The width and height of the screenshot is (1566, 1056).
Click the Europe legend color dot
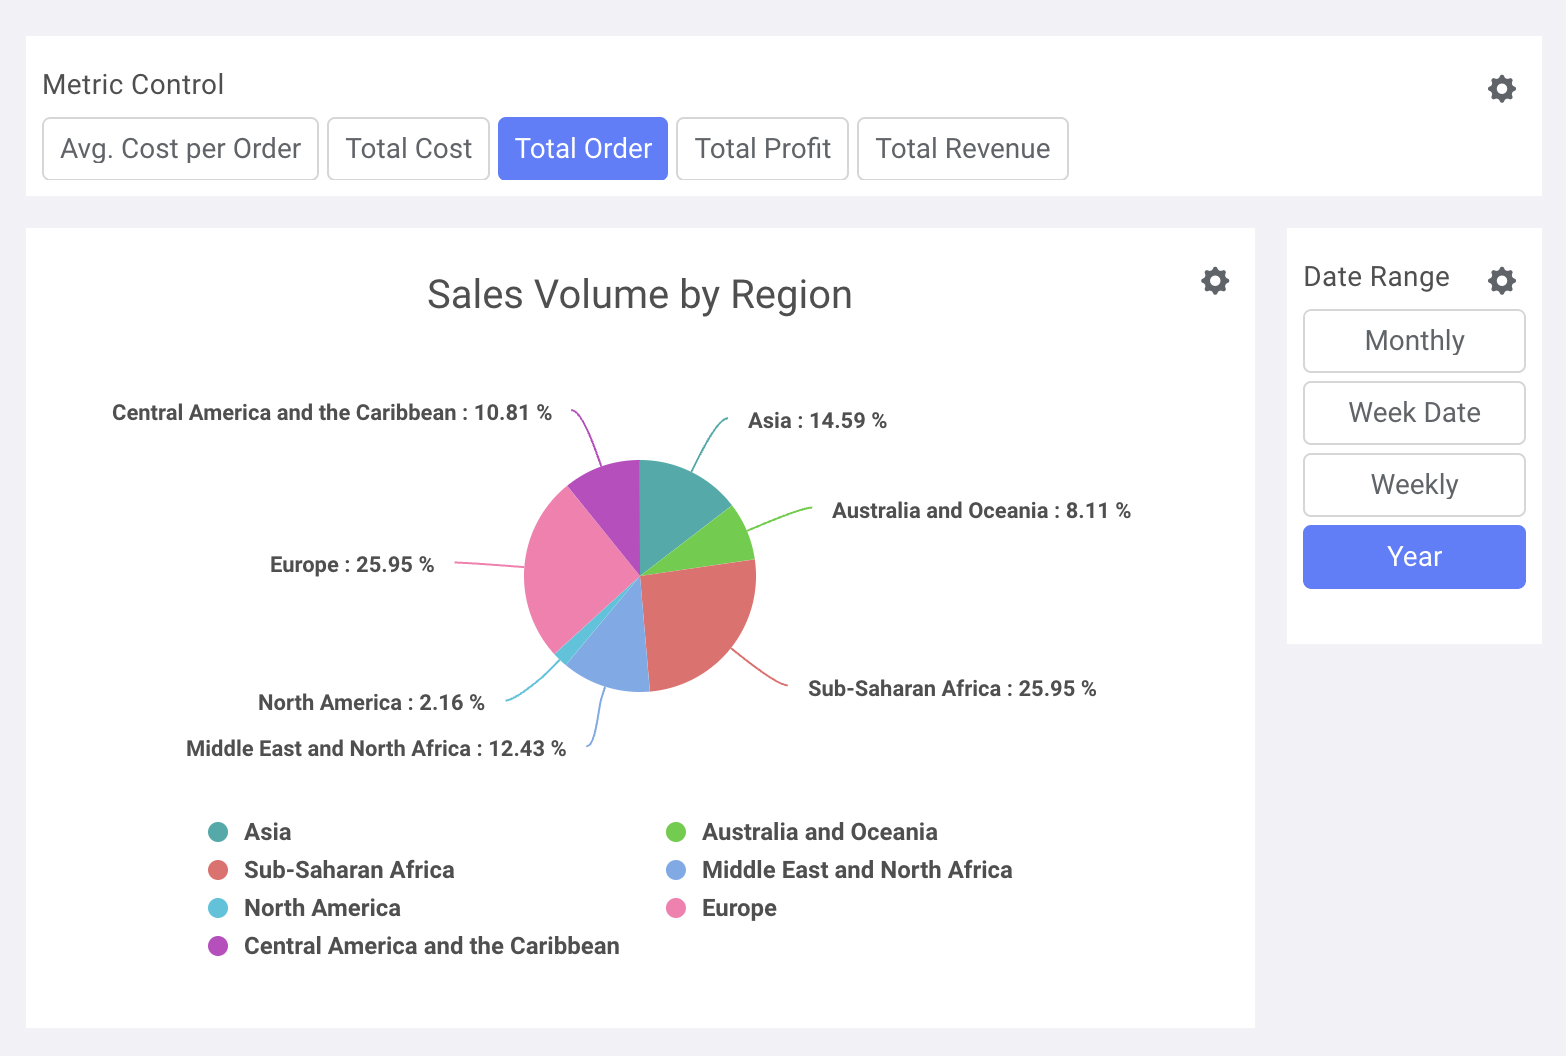(x=676, y=908)
